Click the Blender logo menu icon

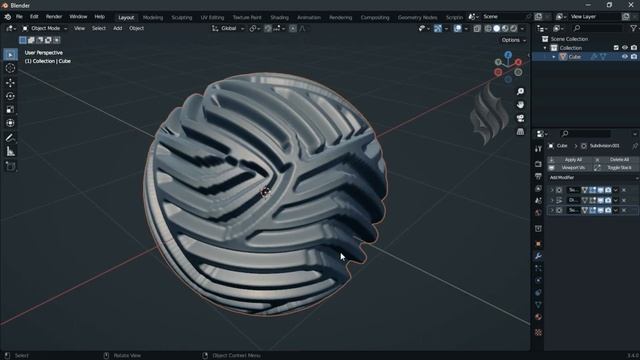(7, 17)
